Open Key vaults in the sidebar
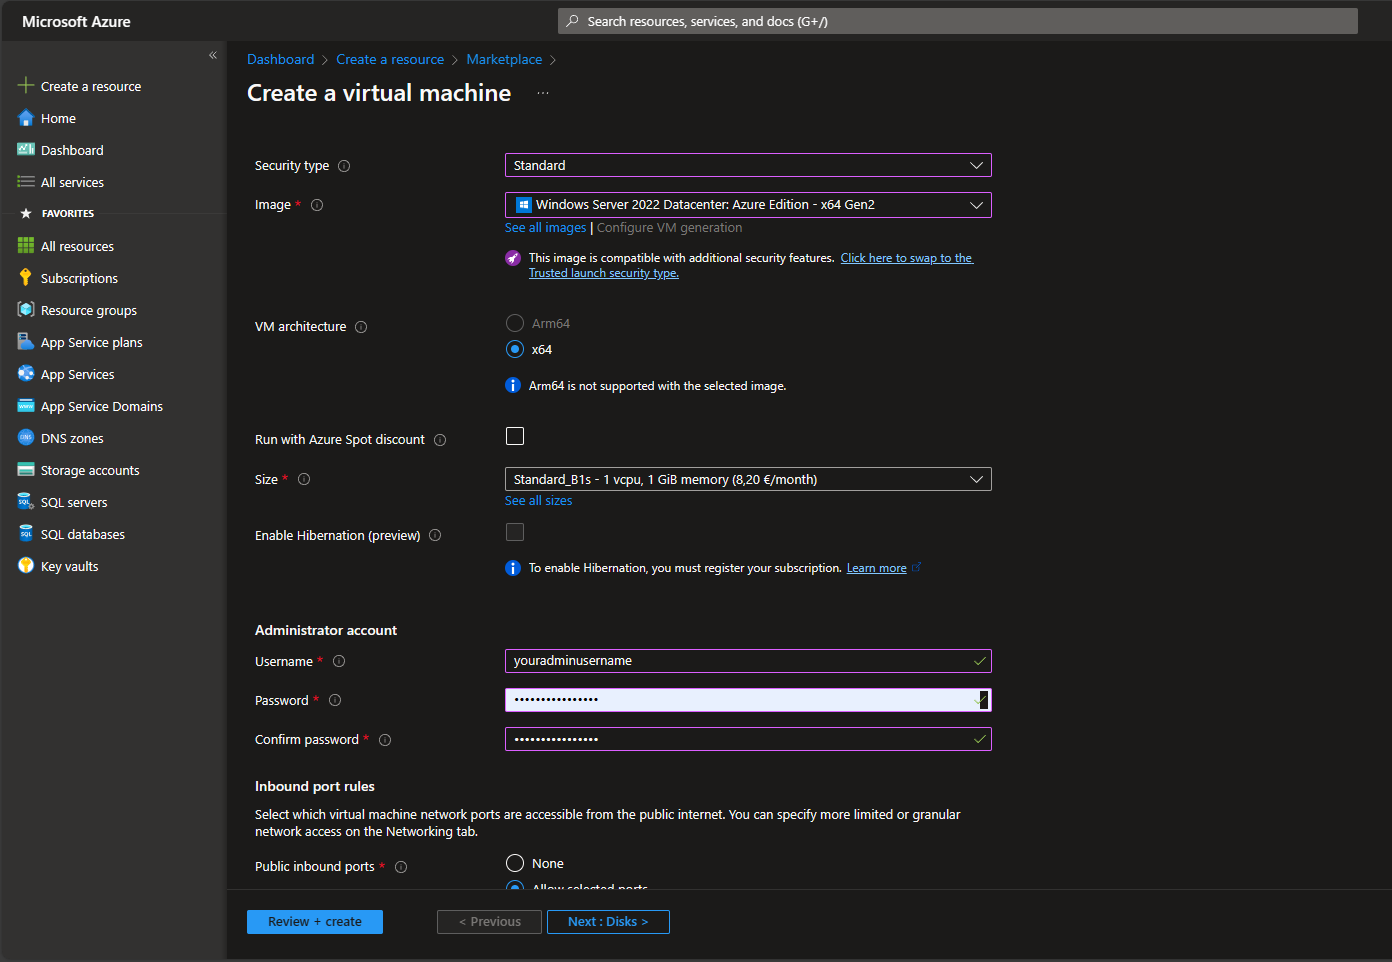The image size is (1392, 962). tap(70, 566)
